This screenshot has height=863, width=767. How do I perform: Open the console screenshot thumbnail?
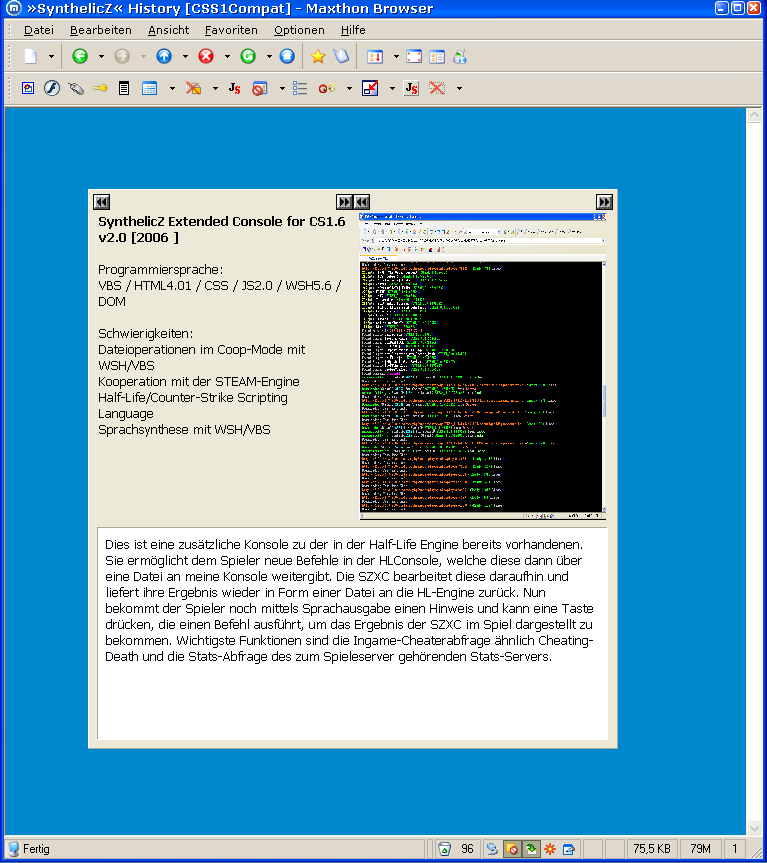(483, 367)
